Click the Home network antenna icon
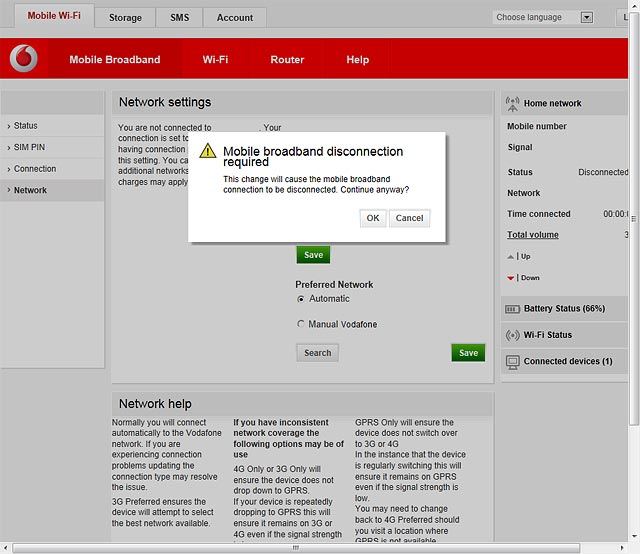Image resolution: width=640 pixels, height=554 pixels. click(512, 104)
